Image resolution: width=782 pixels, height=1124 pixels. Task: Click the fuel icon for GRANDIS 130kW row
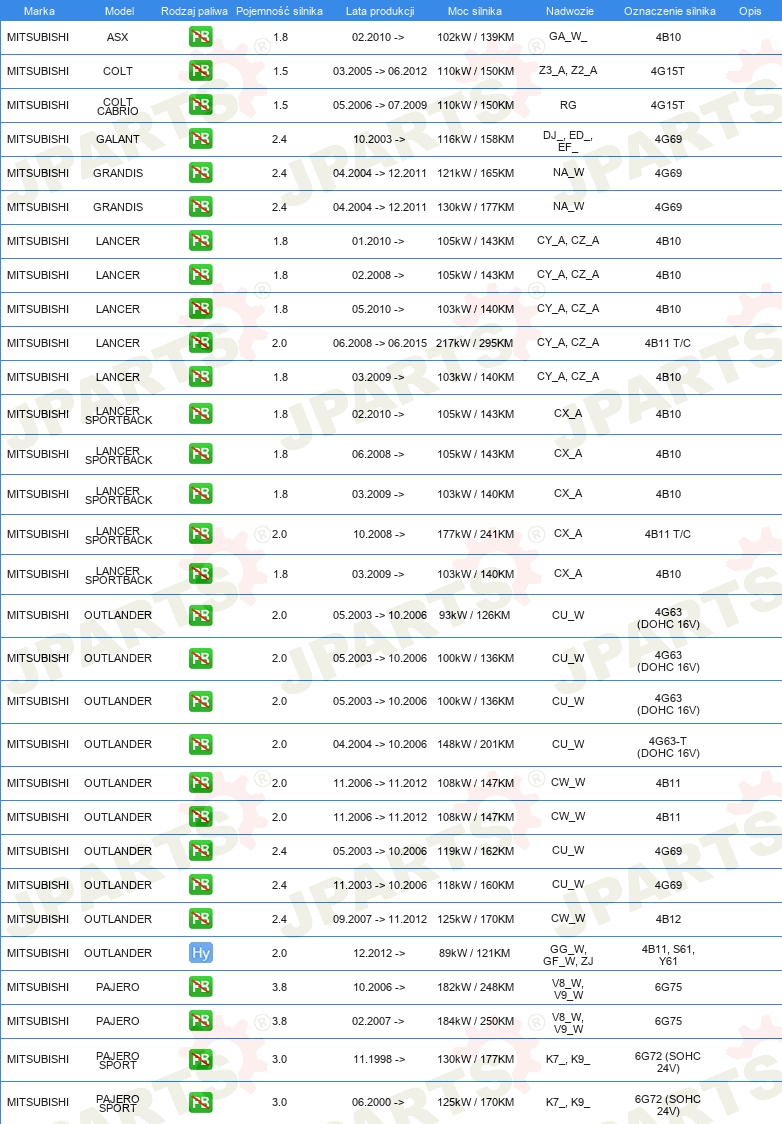201,206
